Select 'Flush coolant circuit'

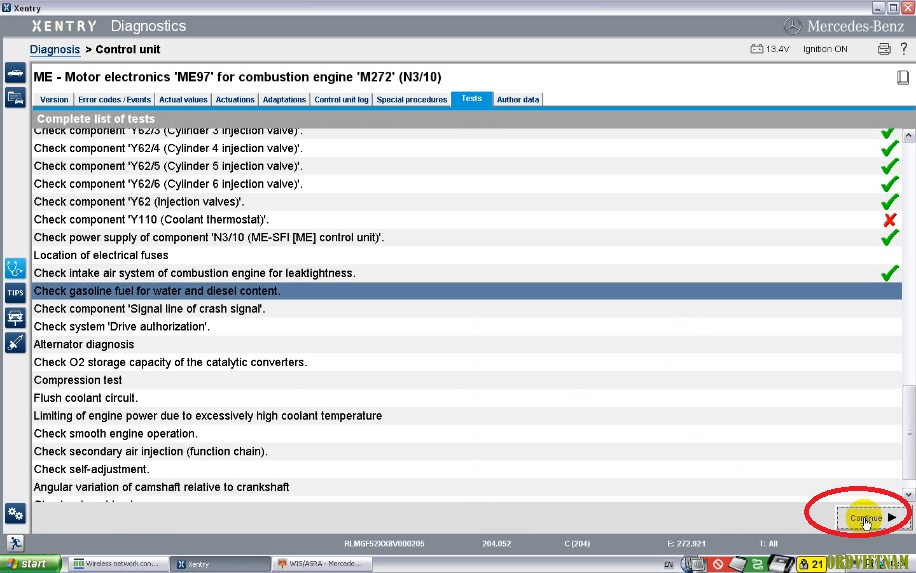click(x=467, y=398)
